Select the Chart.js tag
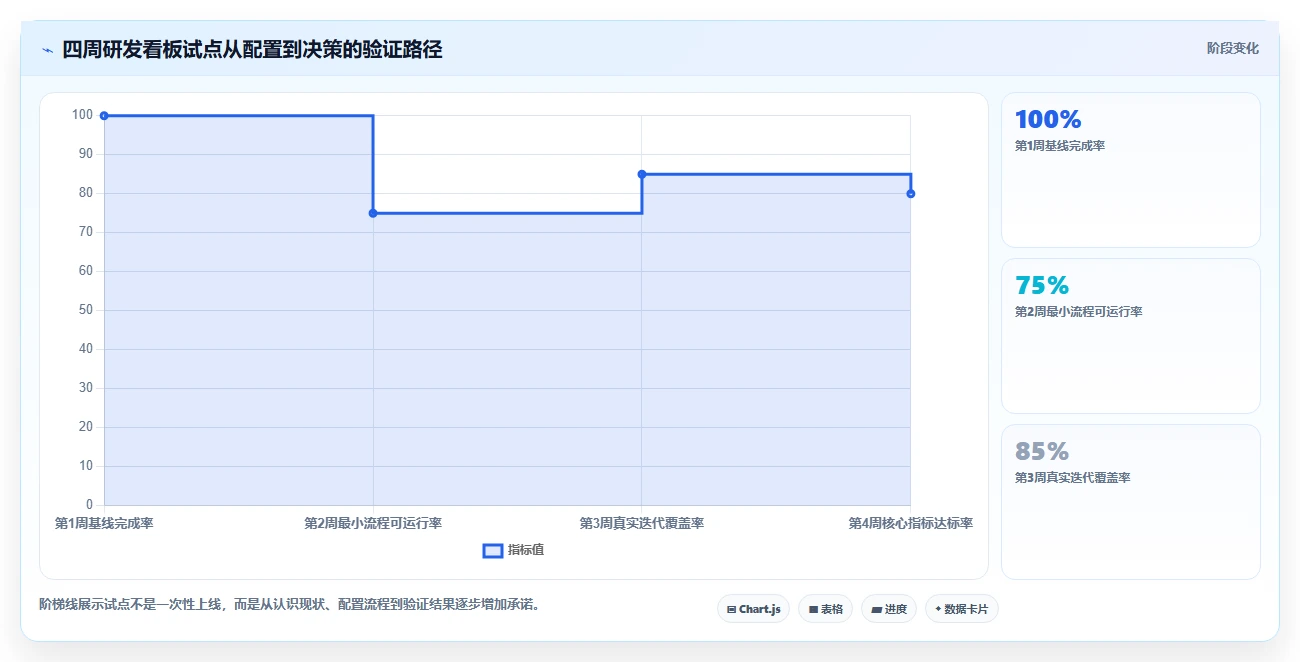The image size is (1300, 662). click(754, 609)
